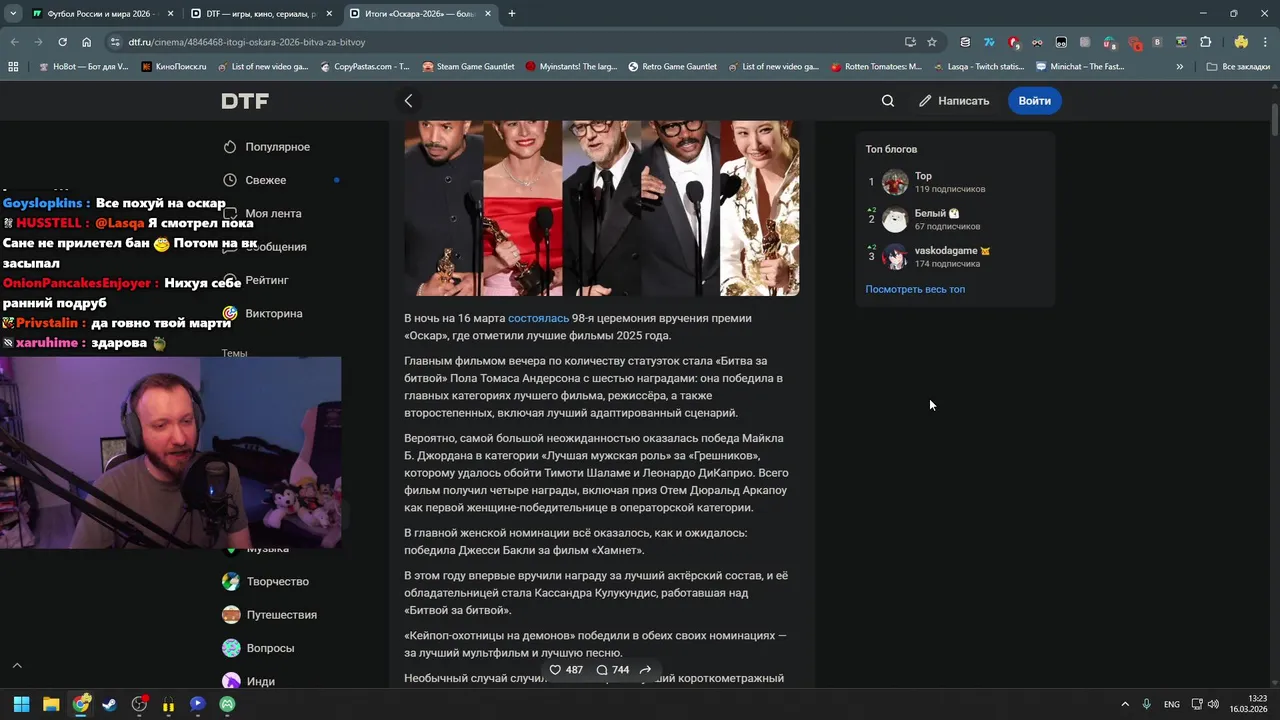Viewport: 1280px width, 720px height.
Task: Open File Explorer from taskbar
Action: 51,704
